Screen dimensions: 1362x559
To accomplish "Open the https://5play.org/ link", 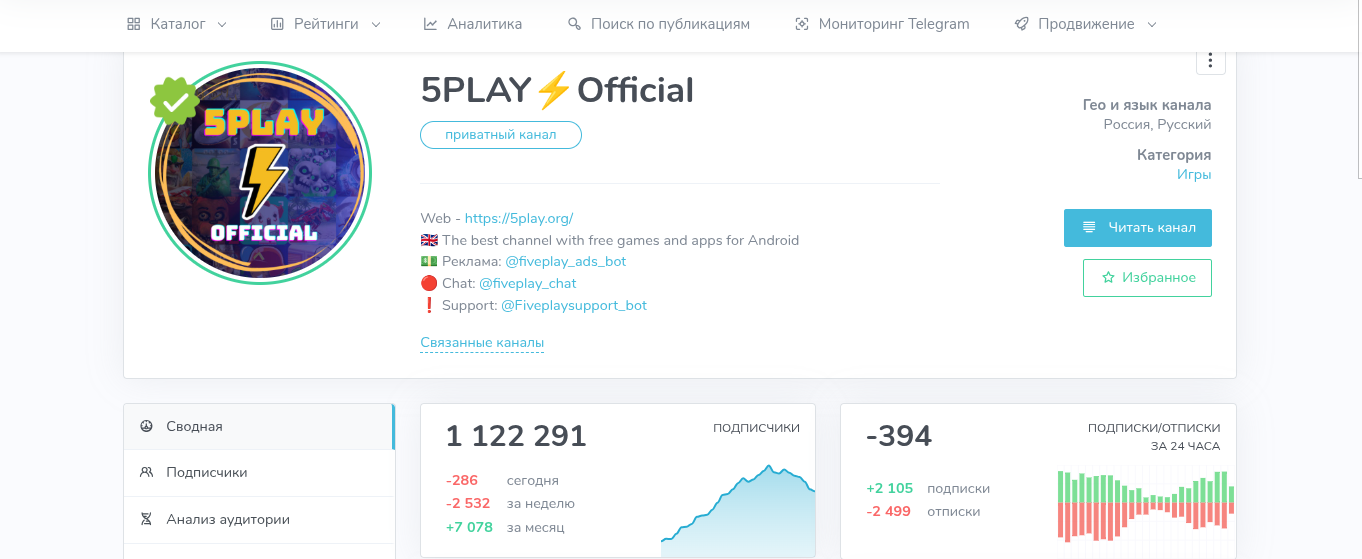I will [519, 218].
